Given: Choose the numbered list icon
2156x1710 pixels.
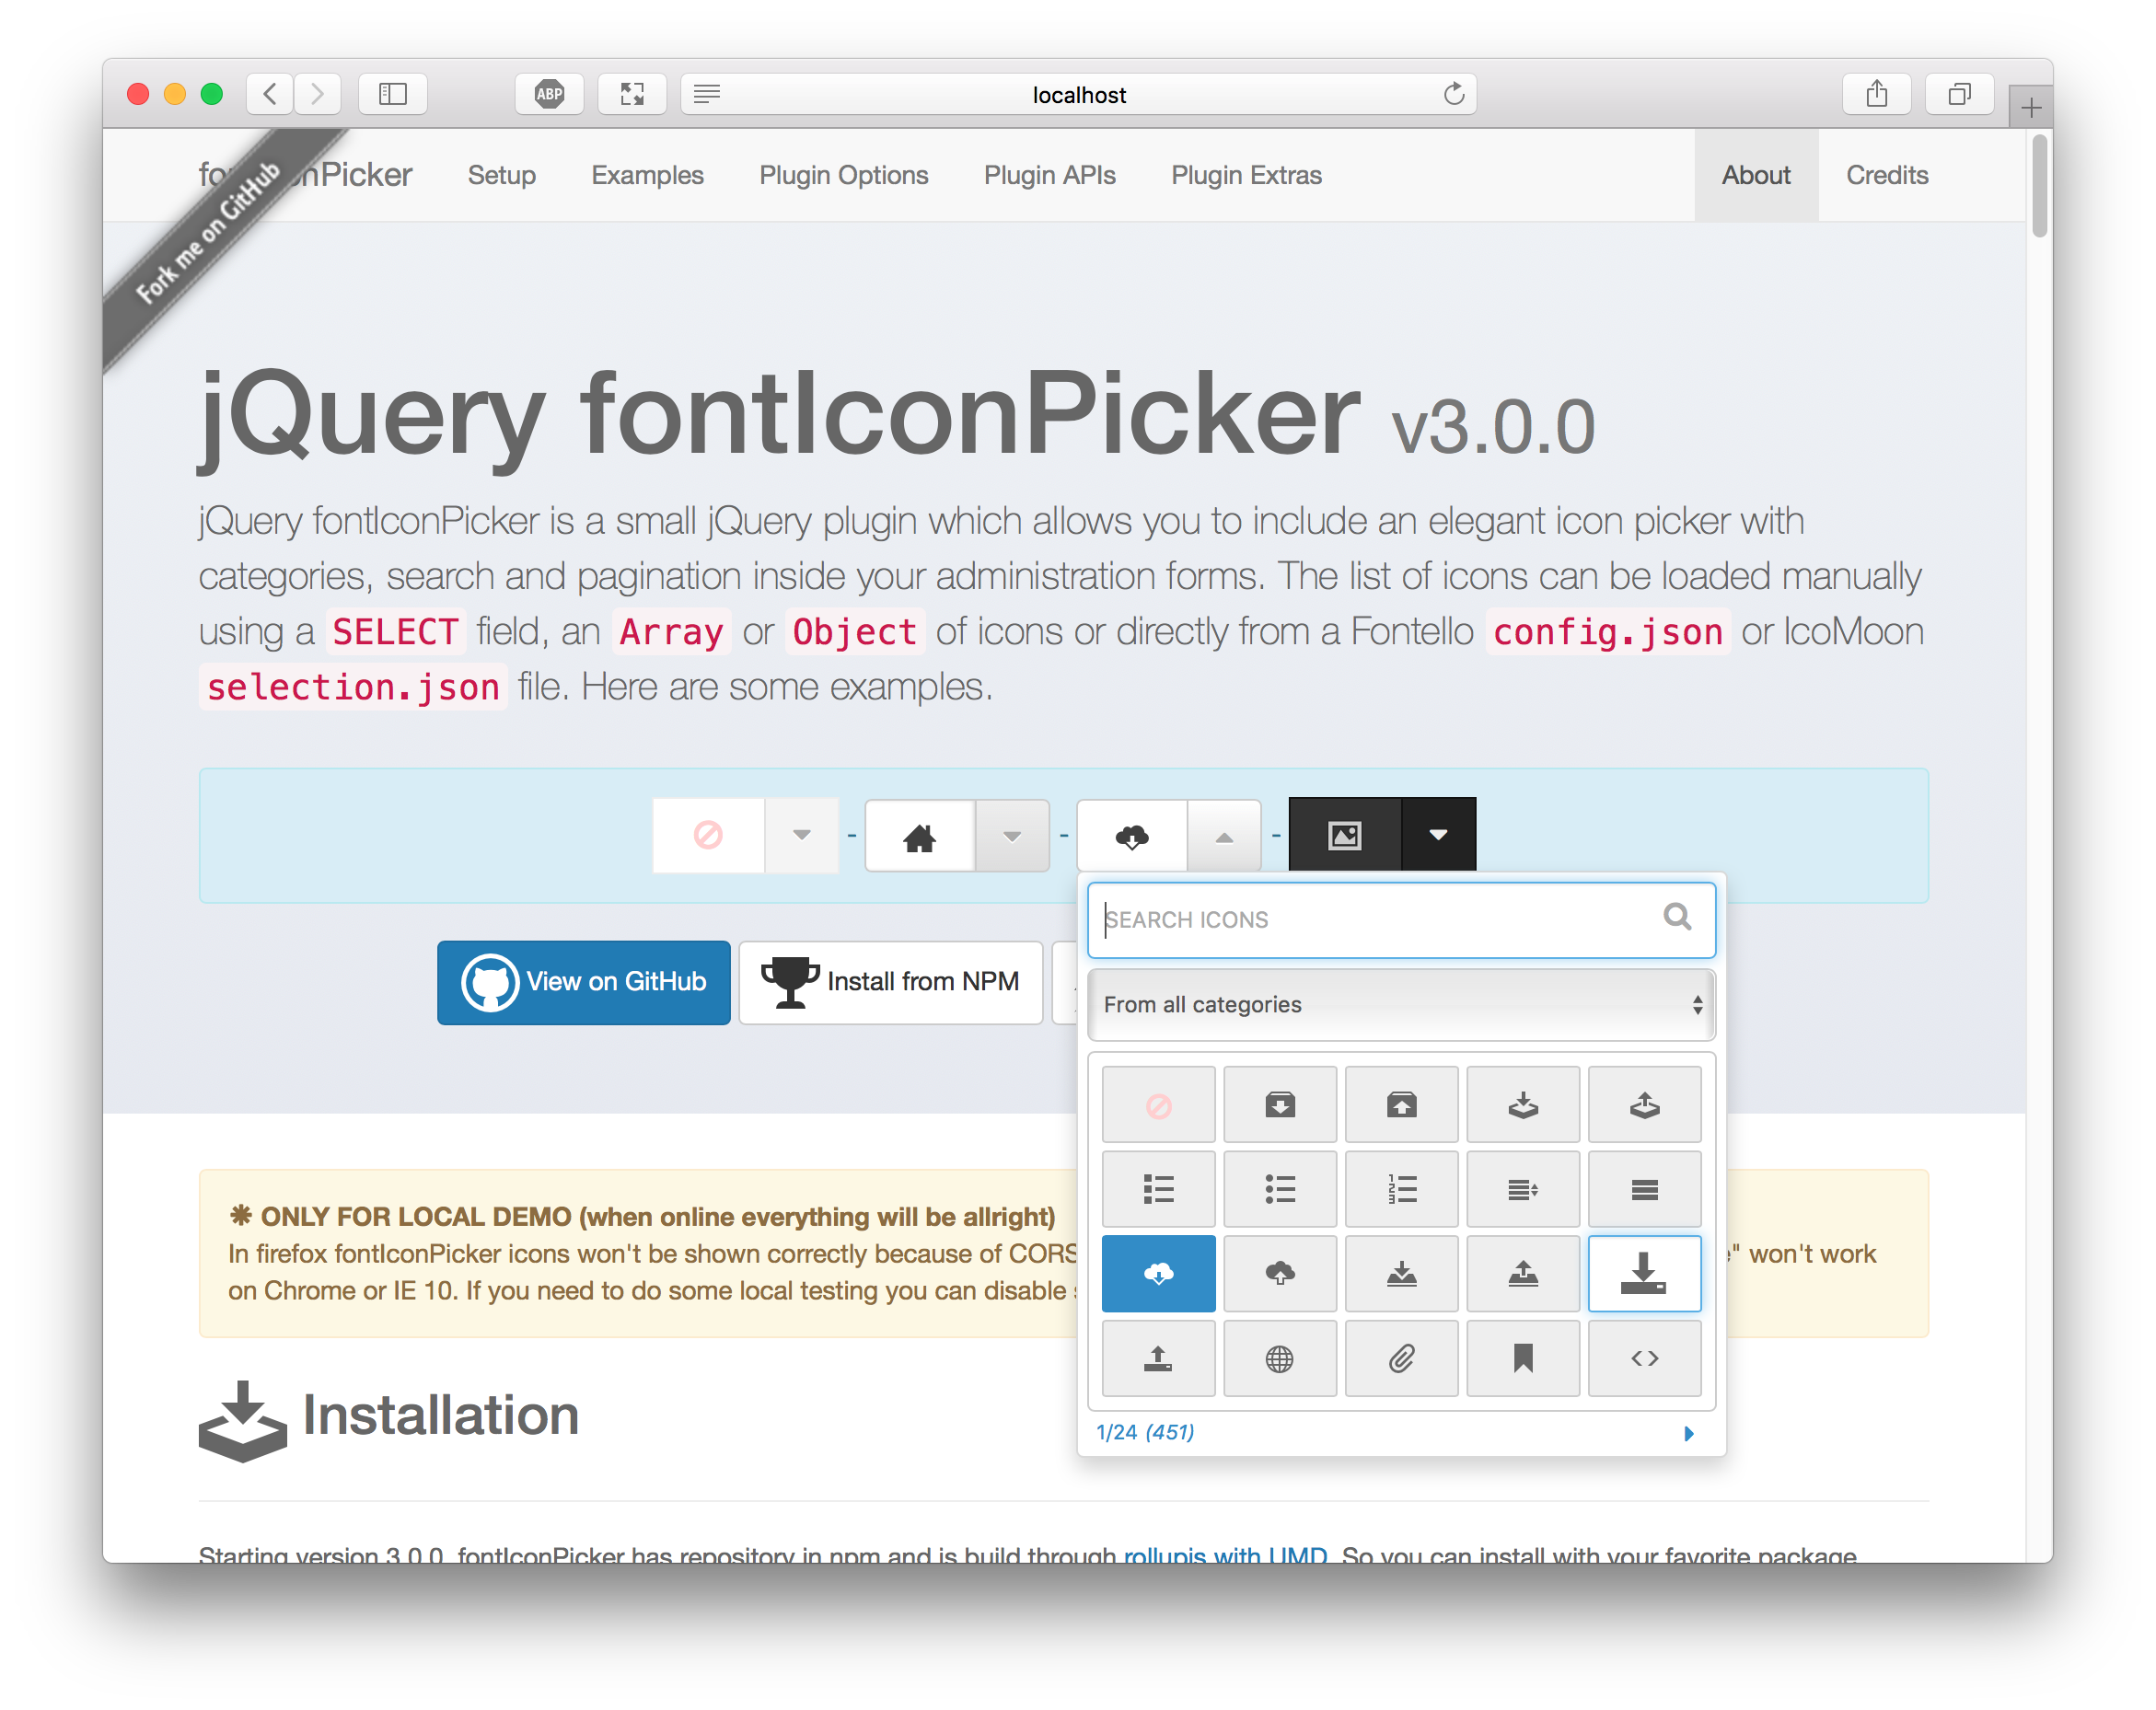Looking at the screenshot, I should click(1401, 1189).
